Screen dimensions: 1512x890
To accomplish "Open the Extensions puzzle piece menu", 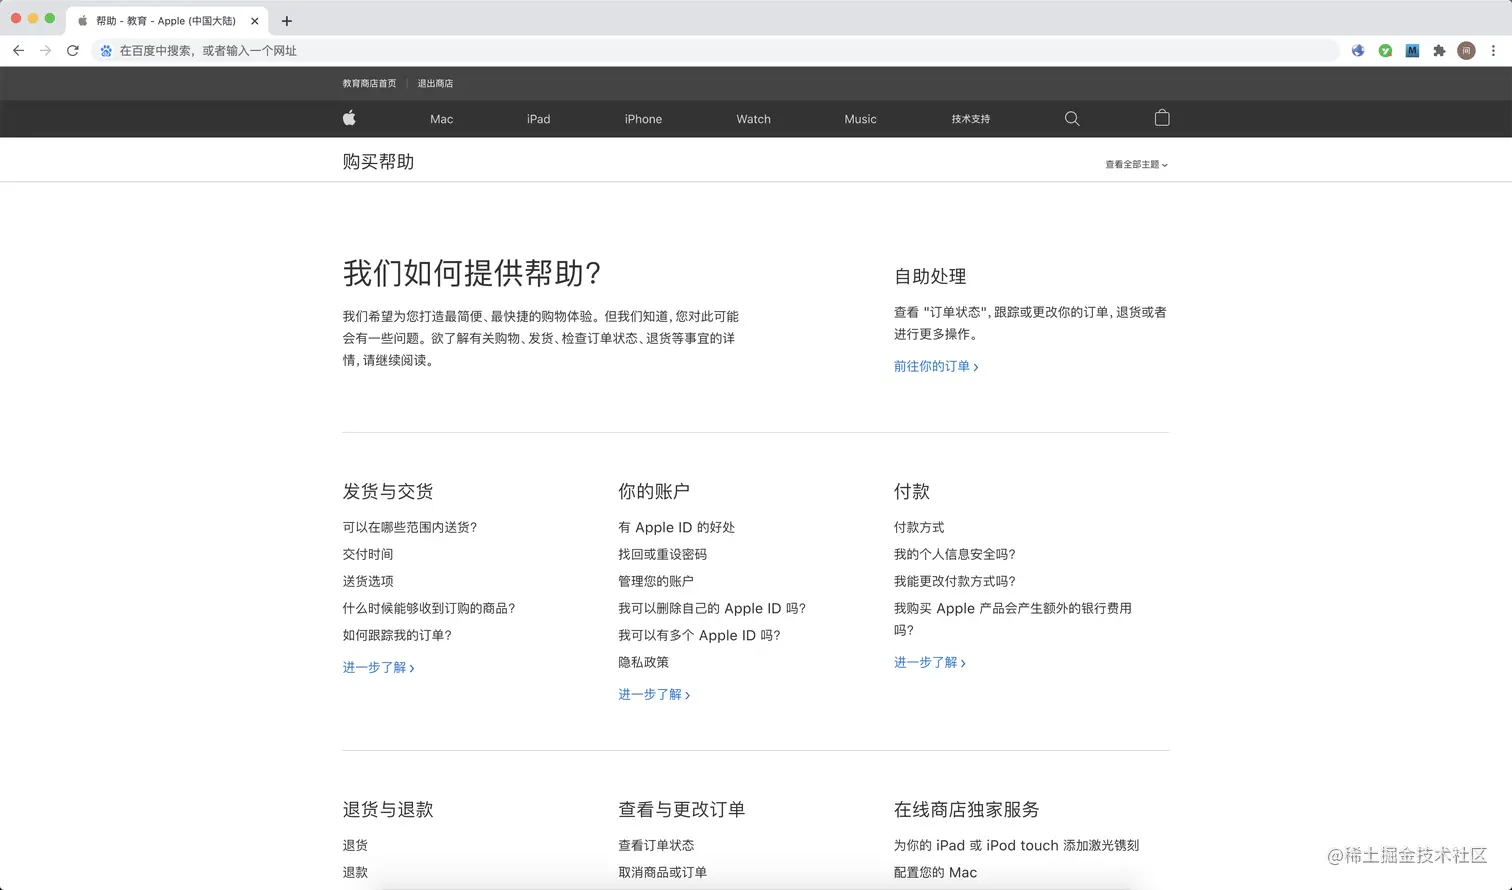I will tap(1439, 50).
